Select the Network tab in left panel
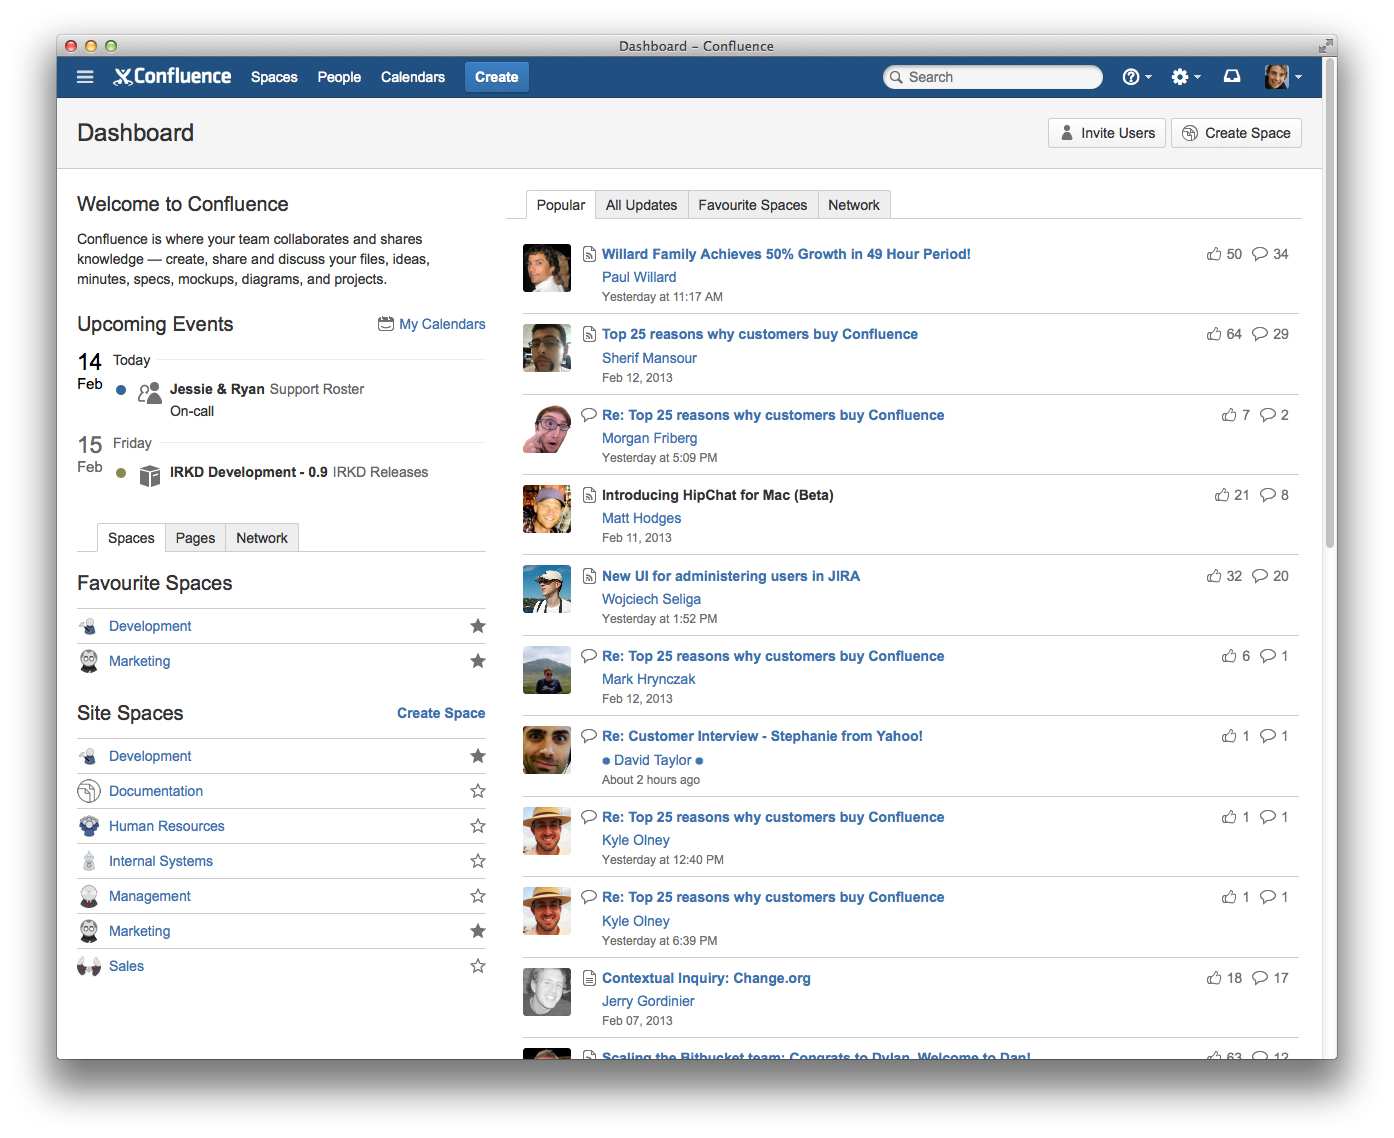The image size is (1394, 1138). click(x=262, y=538)
